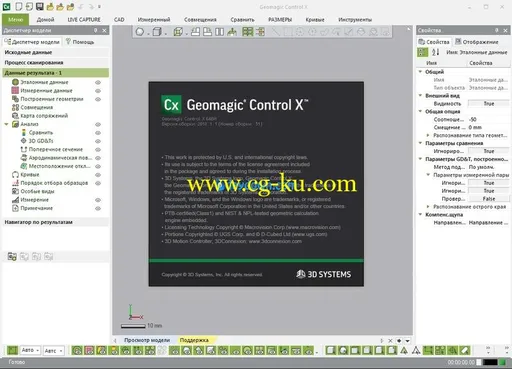The height and width of the screenshot is (369, 512).
Task: Click the undo arrow in quick access bar
Action: [80, 6]
